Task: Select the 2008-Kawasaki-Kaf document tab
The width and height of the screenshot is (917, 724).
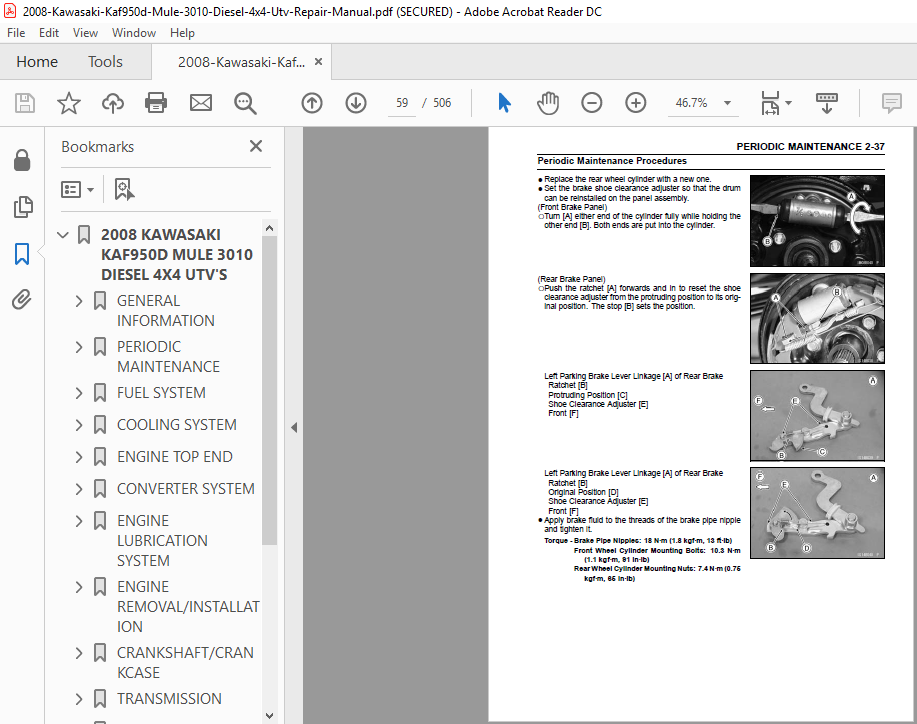Action: (241, 62)
